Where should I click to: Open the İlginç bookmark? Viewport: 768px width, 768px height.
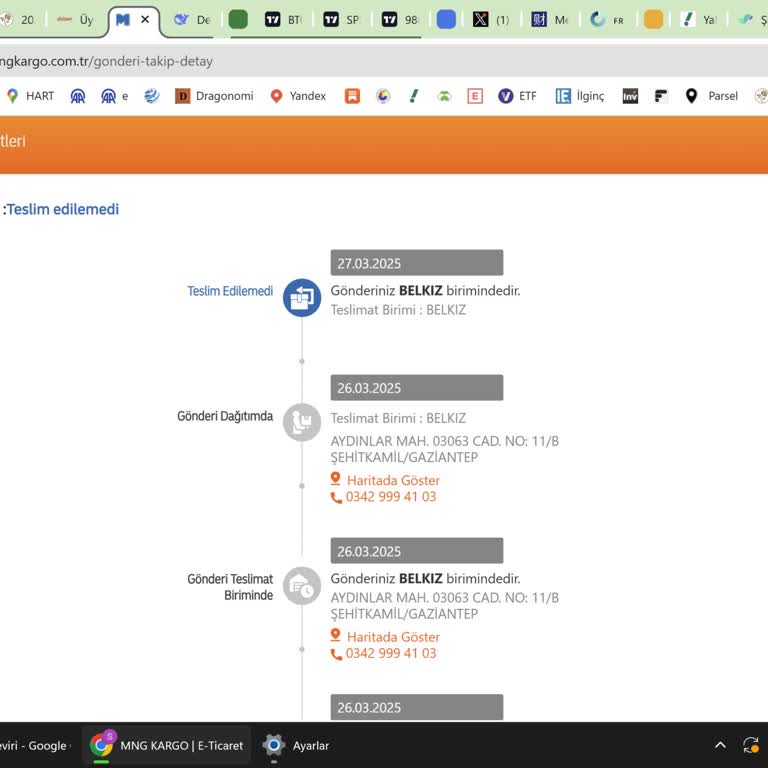[x=580, y=96]
